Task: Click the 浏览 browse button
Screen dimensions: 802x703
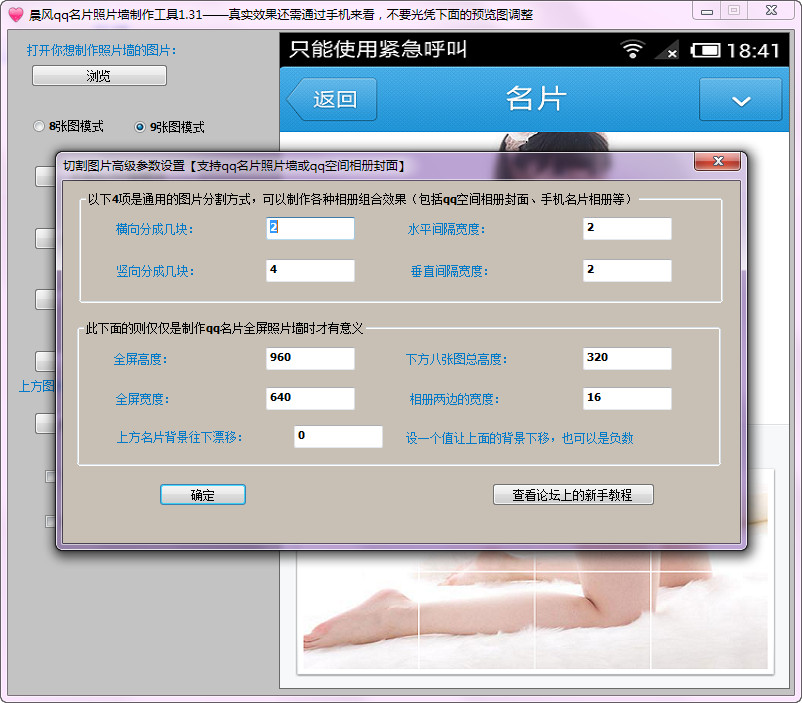Action: pos(99,76)
